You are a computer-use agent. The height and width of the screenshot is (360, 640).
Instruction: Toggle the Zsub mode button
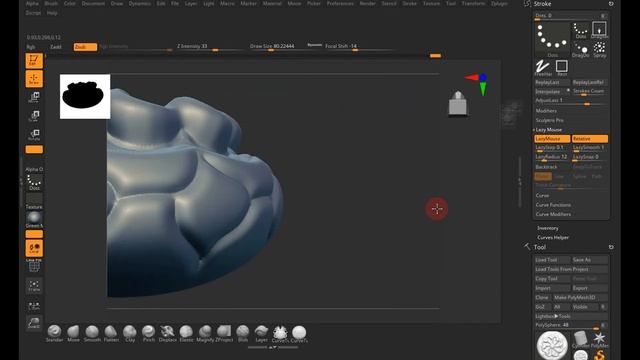pyautogui.click(x=85, y=47)
